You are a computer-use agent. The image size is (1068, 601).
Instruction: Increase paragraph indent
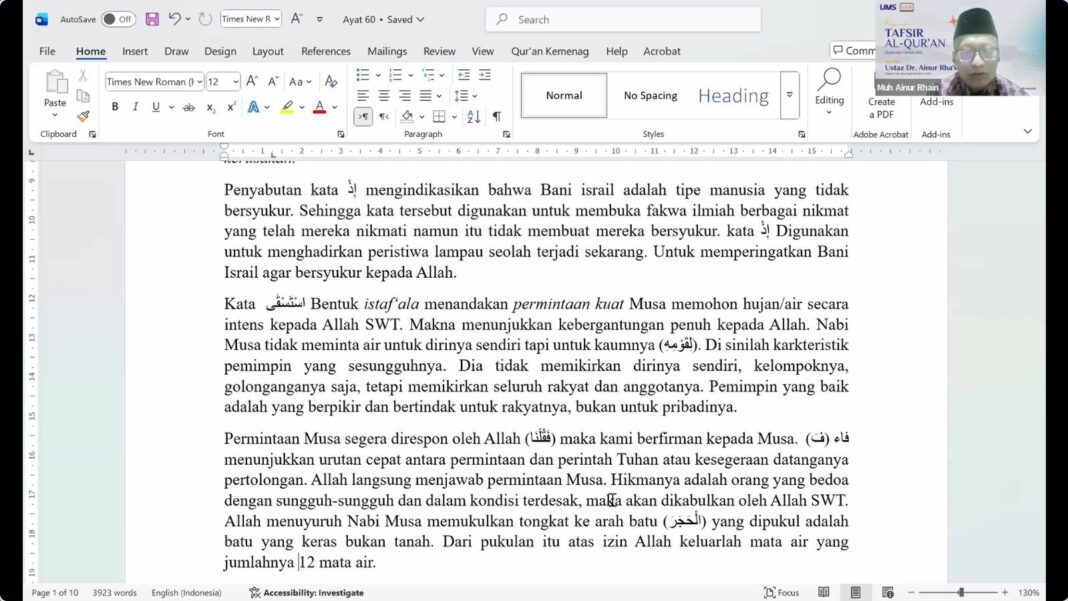(485, 75)
